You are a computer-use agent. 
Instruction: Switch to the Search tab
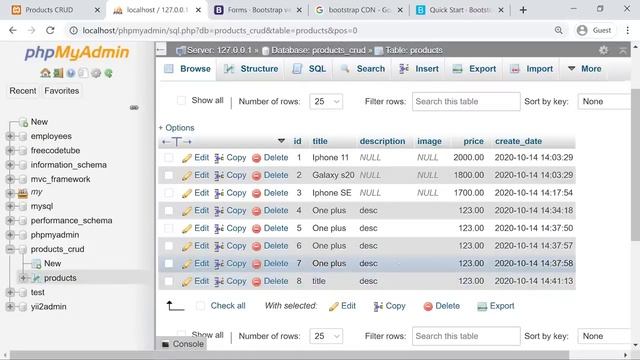point(362,69)
